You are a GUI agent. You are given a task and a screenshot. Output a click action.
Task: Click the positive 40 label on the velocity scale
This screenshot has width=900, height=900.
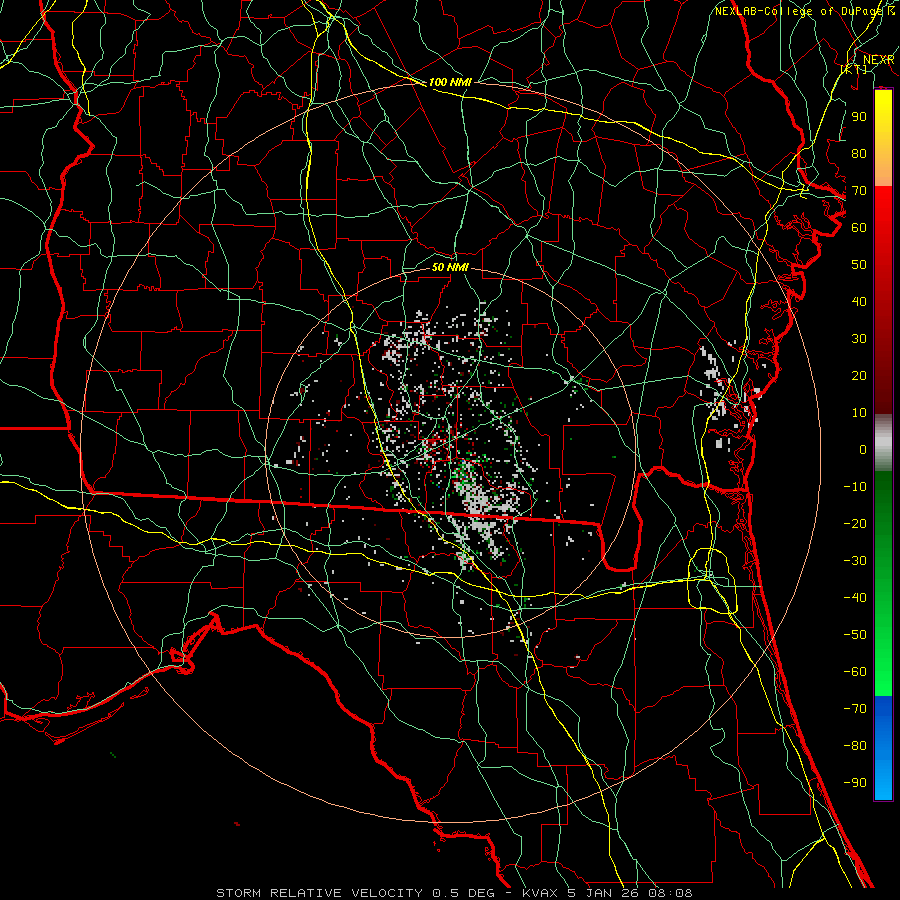coord(859,301)
